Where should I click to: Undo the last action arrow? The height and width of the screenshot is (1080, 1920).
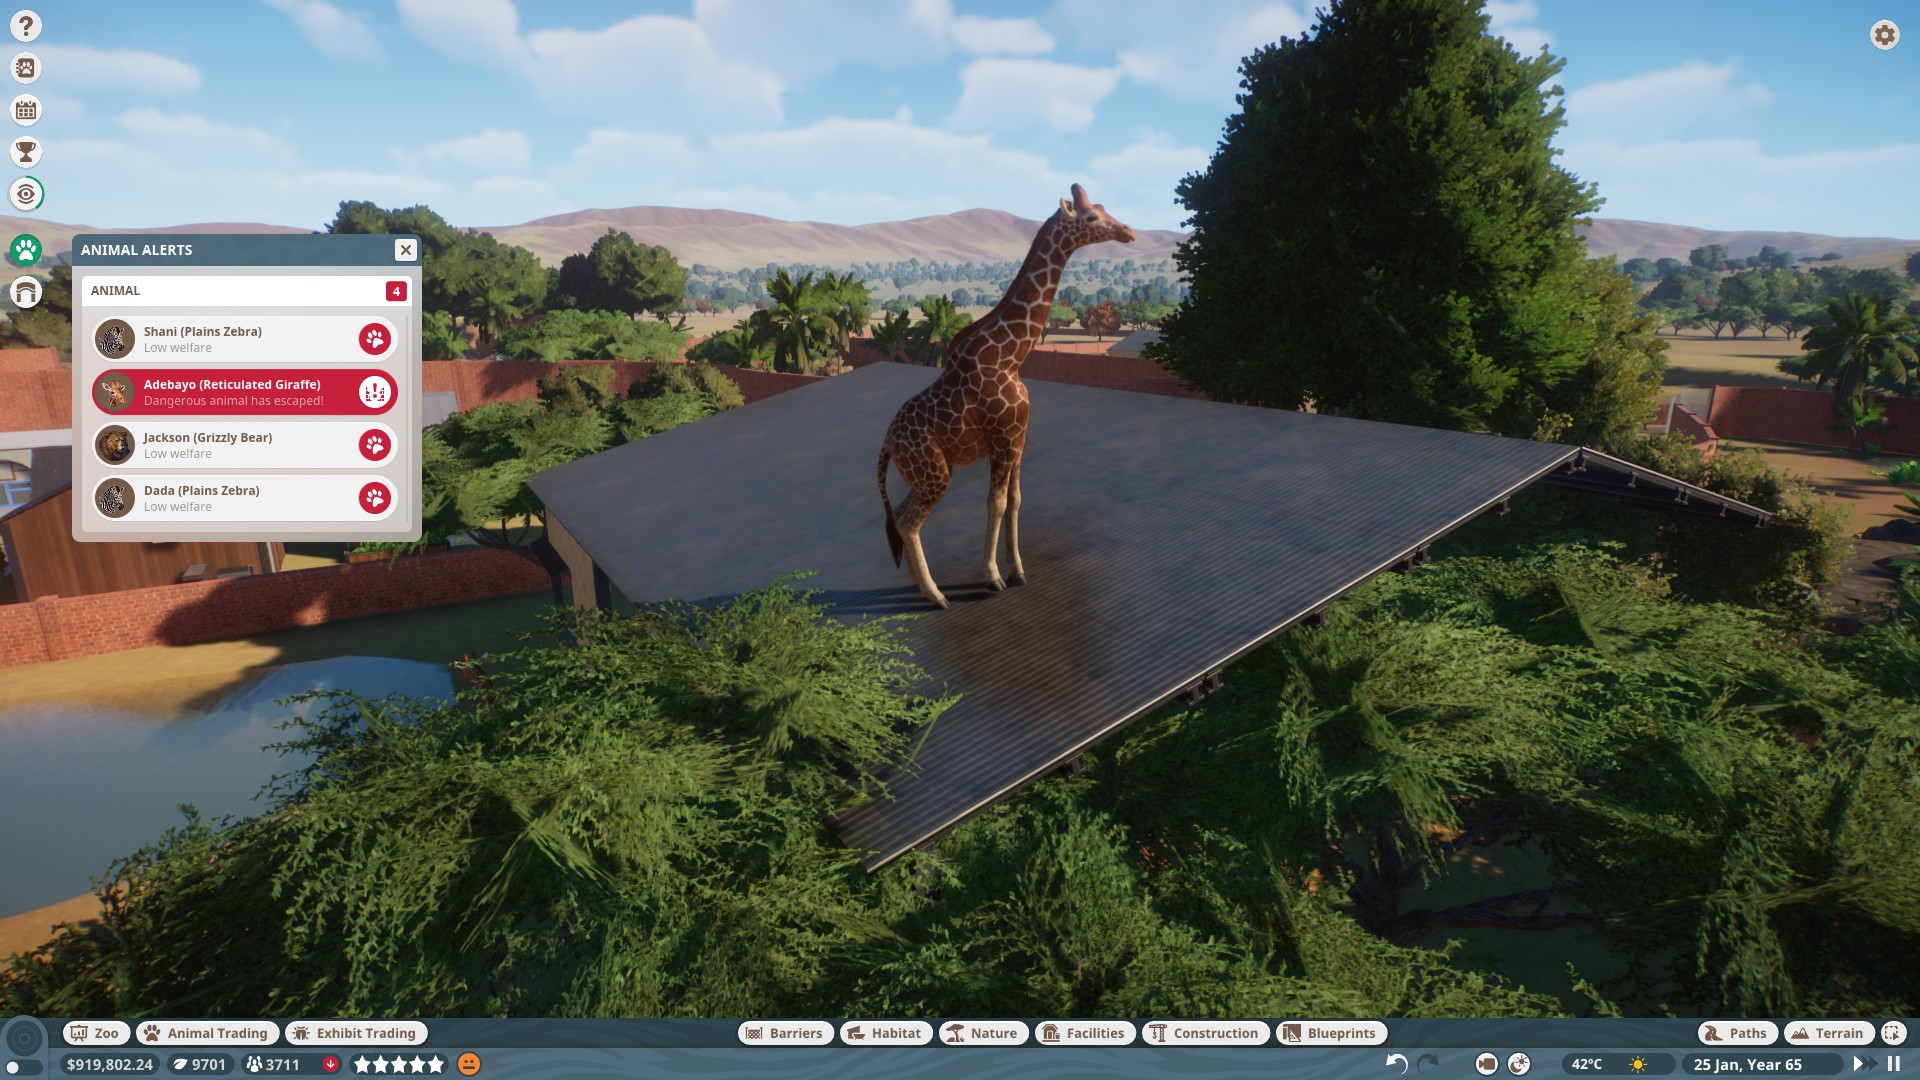1397,1064
